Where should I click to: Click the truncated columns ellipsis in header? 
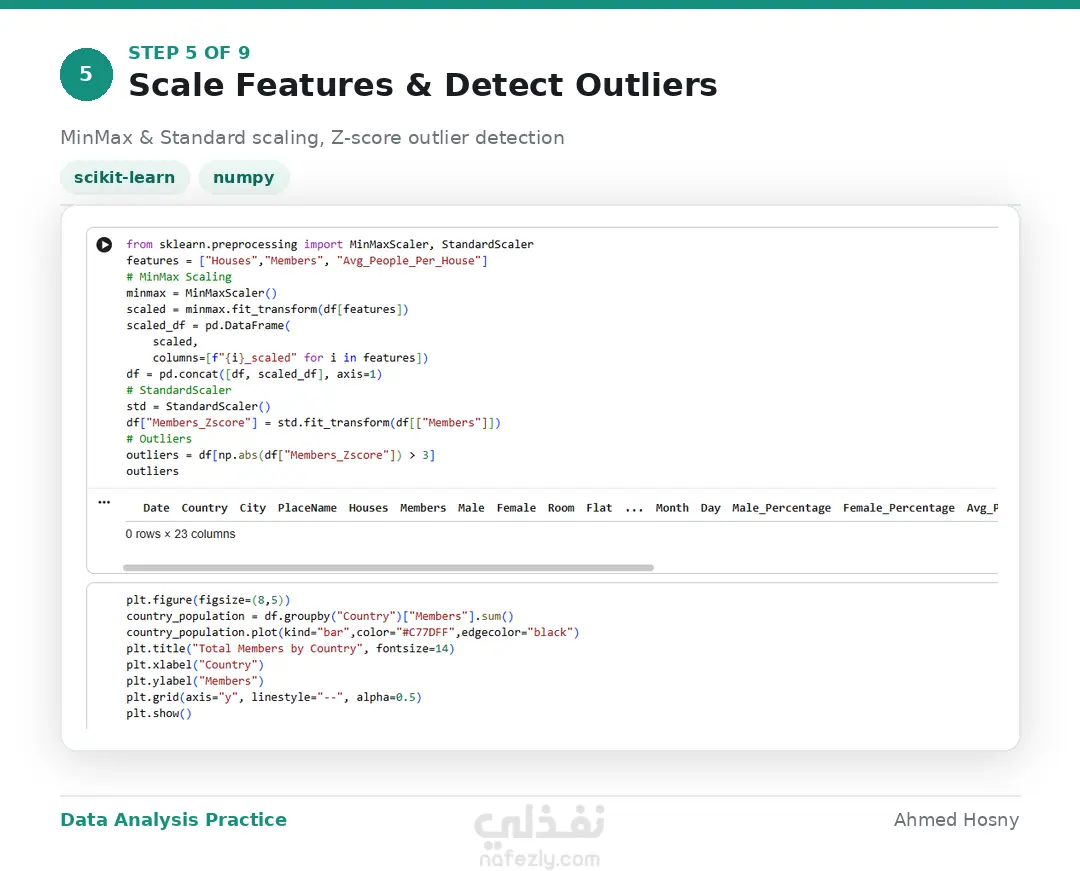(x=634, y=509)
